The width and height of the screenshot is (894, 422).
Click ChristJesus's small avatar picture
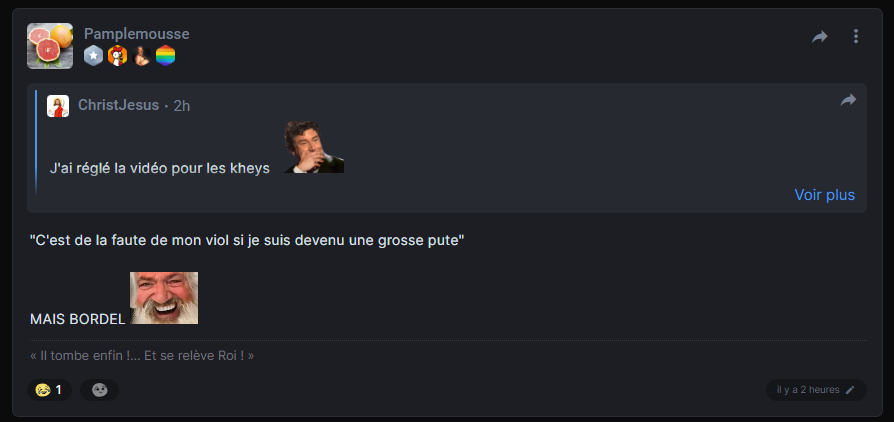point(58,106)
